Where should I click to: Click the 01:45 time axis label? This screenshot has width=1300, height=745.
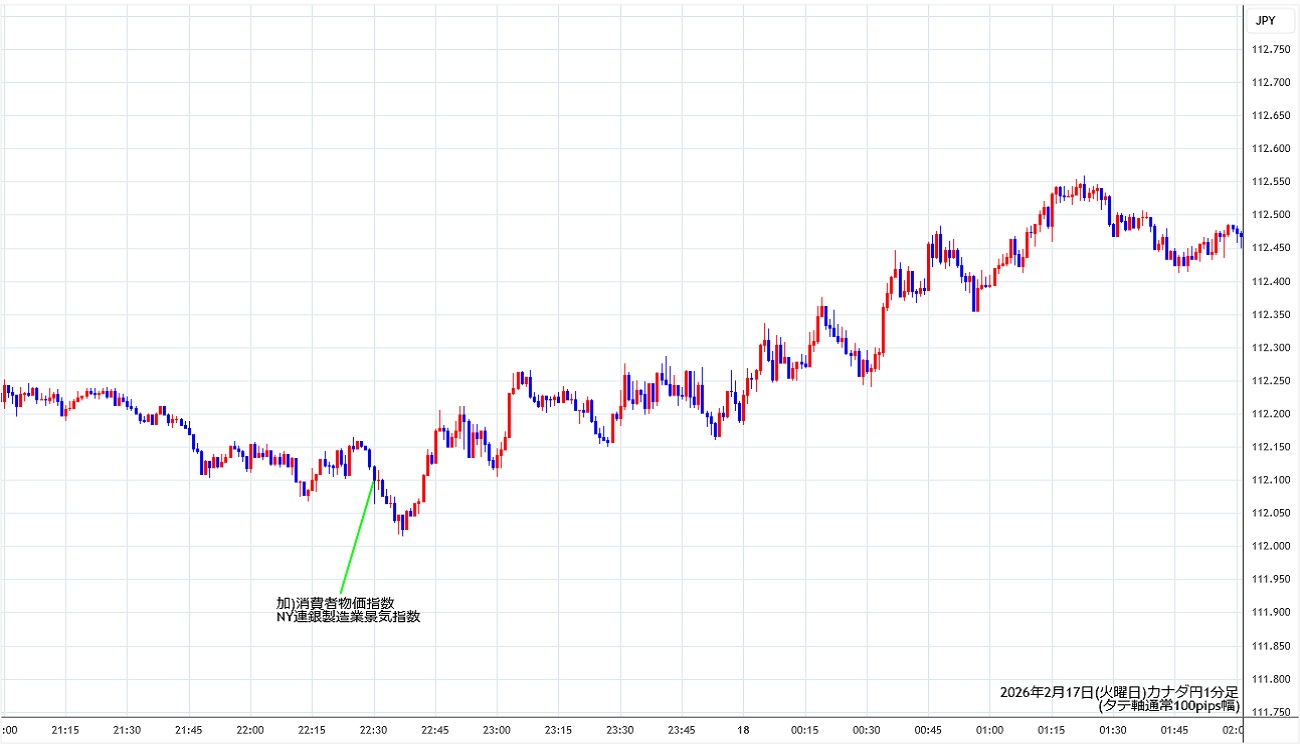[1175, 730]
